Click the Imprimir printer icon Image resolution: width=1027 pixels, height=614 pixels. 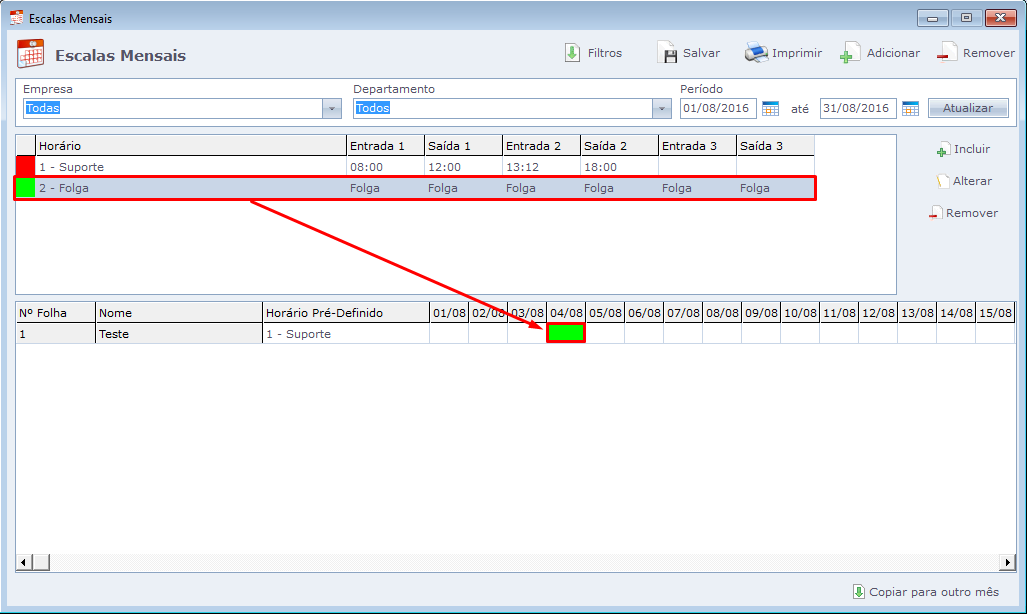tap(756, 53)
